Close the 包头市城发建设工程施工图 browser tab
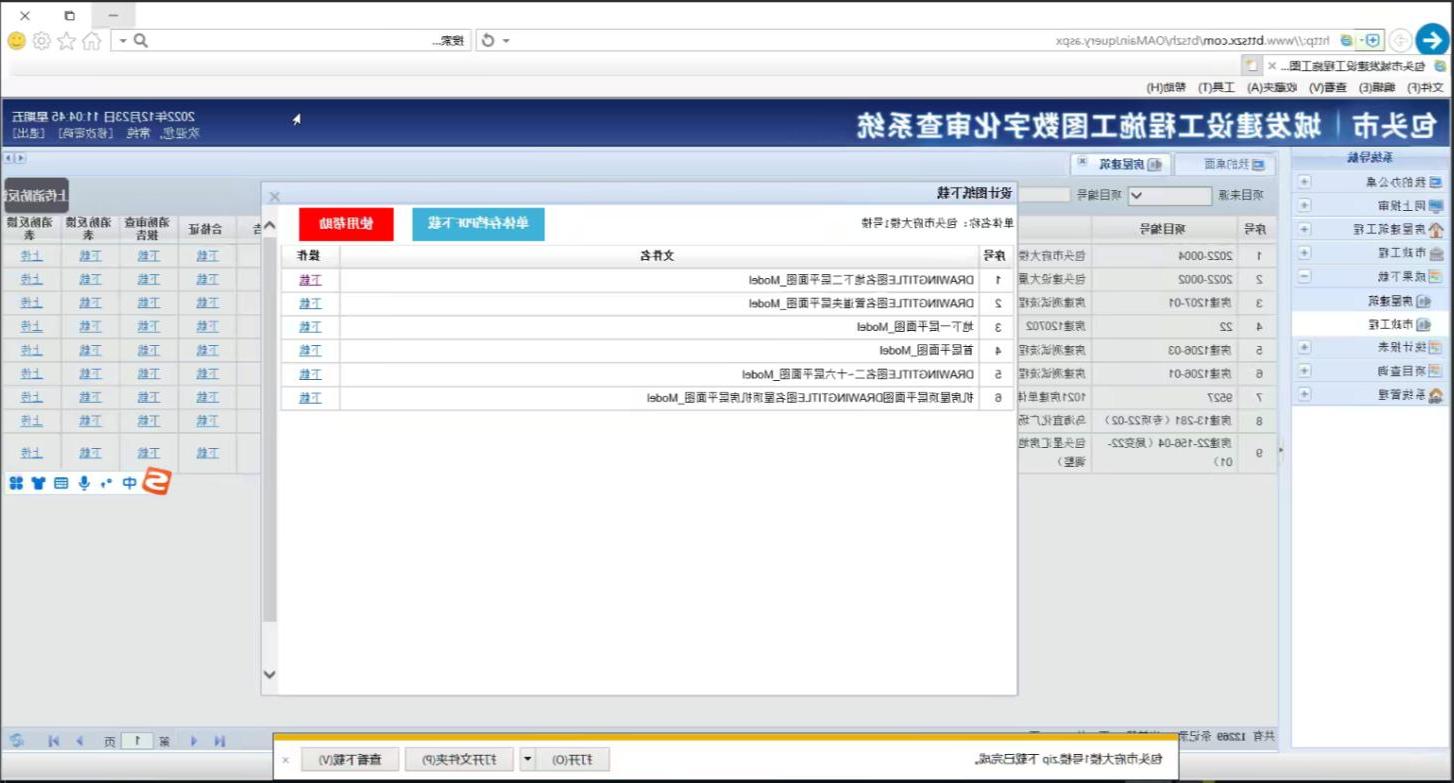 (1272, 65)
